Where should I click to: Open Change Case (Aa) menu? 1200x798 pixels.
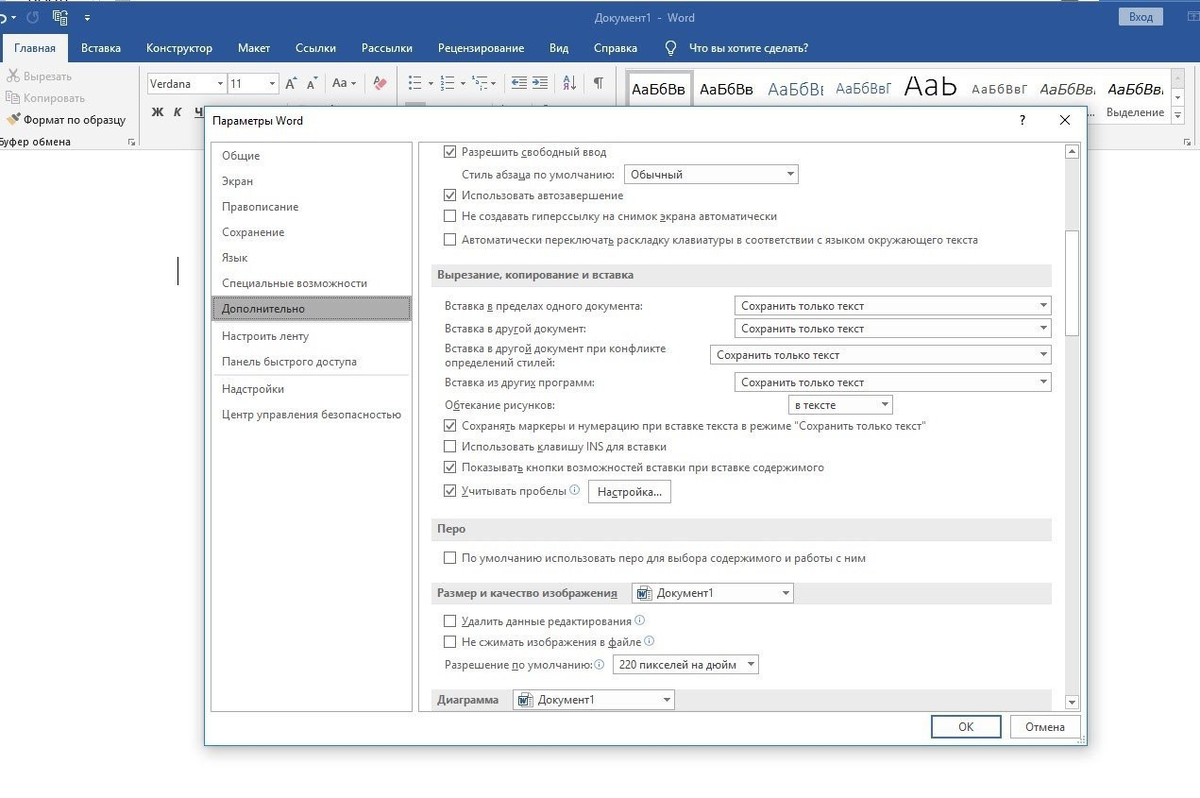[x=344, y=84]
